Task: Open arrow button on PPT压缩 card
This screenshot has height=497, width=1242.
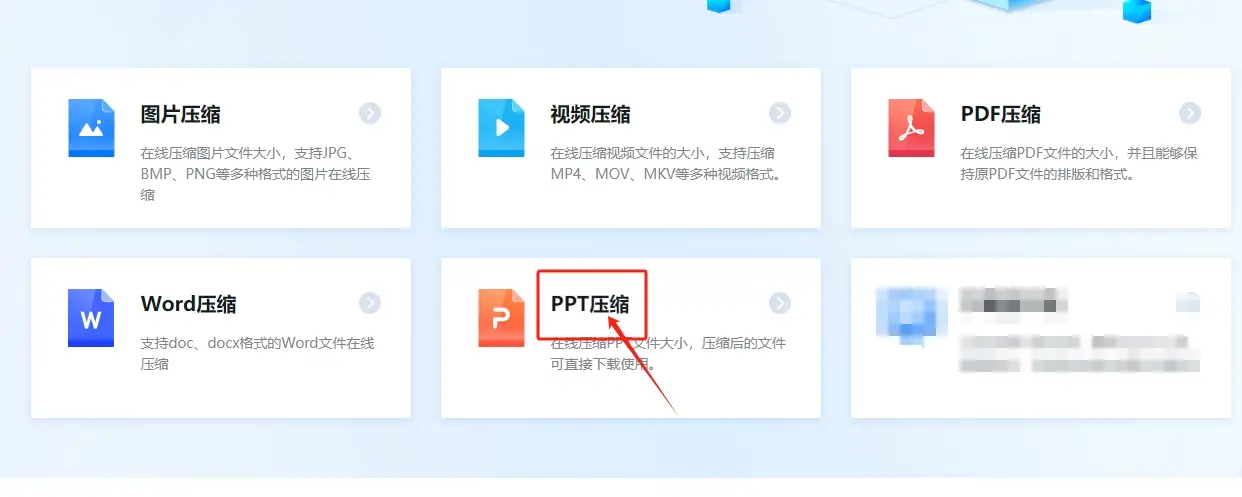Action: (780, 303)
